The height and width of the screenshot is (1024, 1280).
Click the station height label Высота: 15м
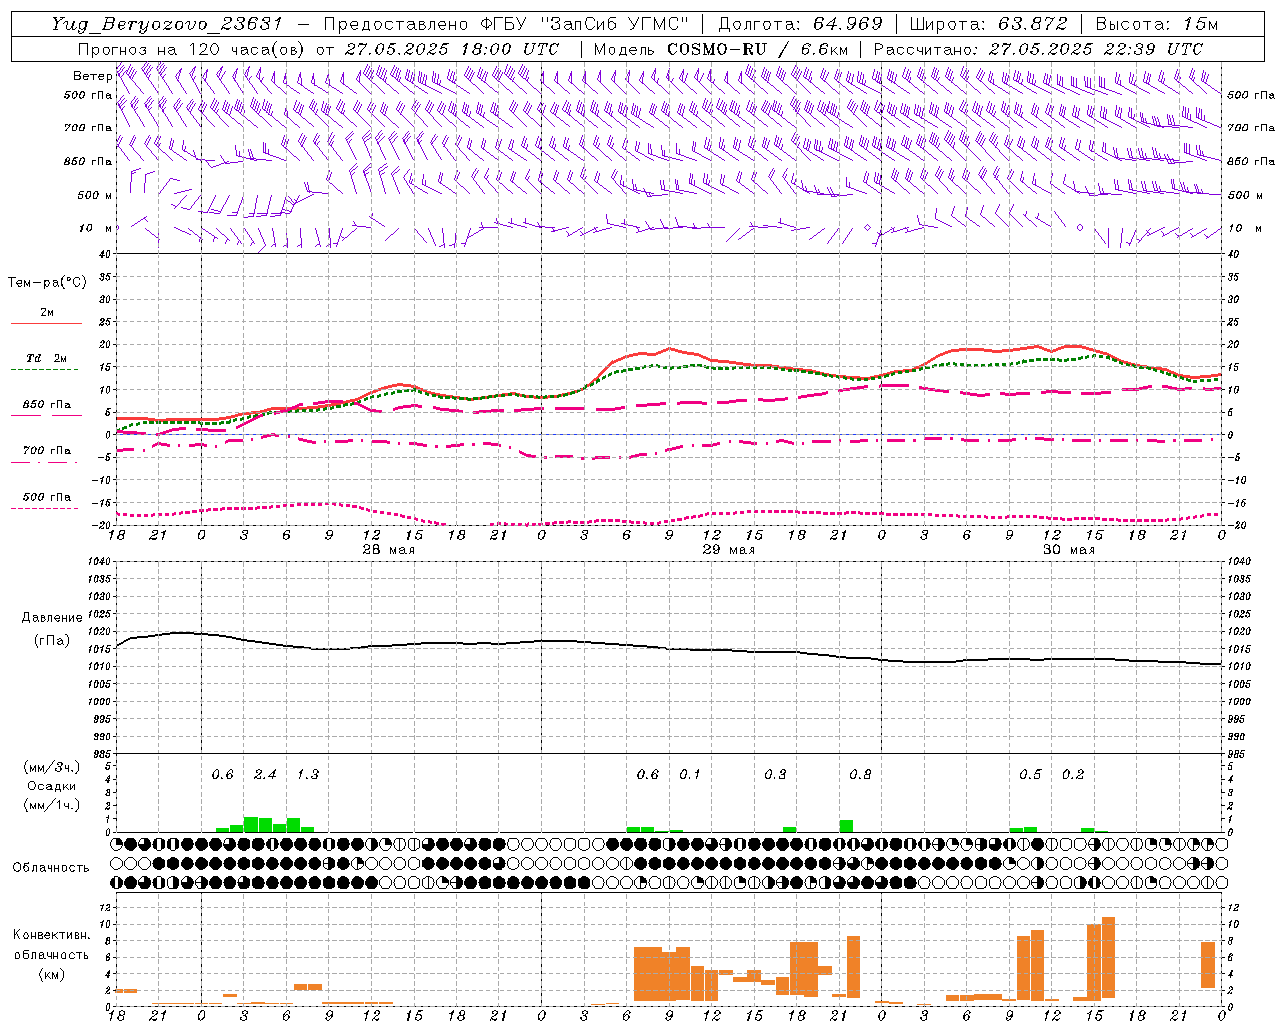tap(1157, 24)
